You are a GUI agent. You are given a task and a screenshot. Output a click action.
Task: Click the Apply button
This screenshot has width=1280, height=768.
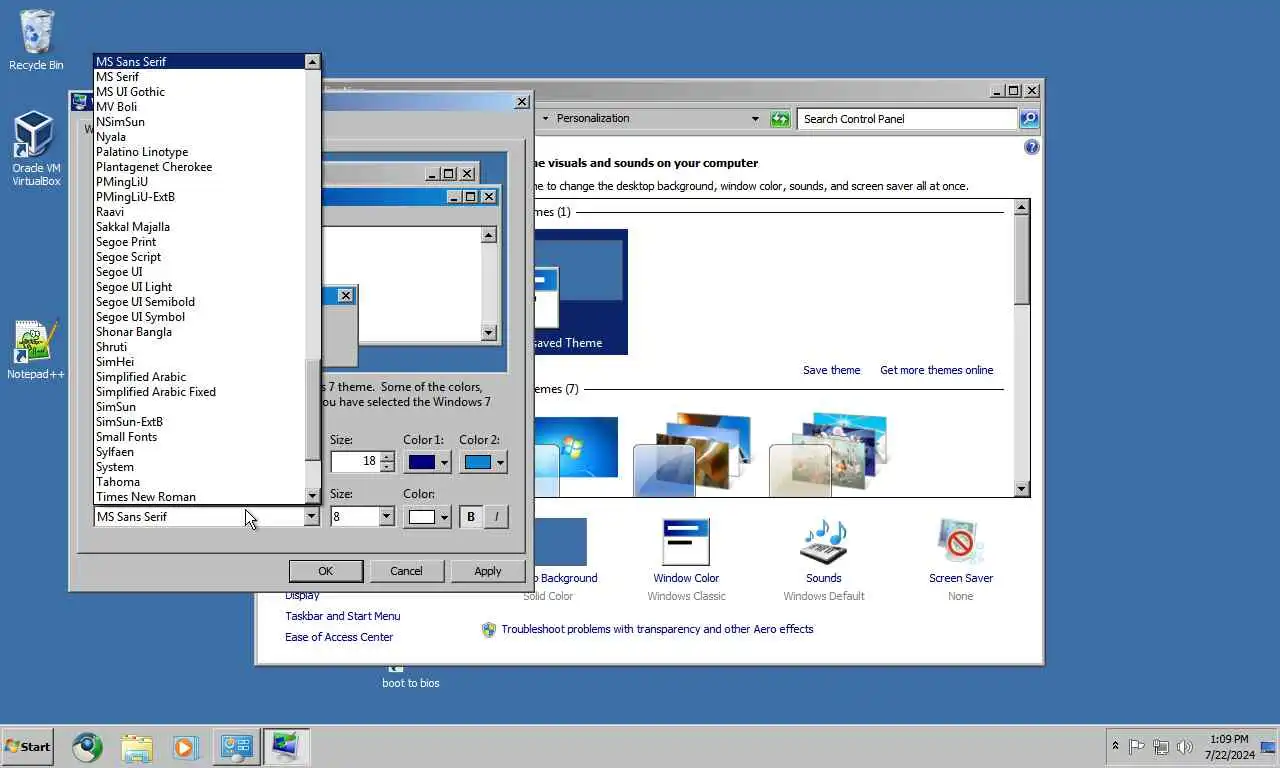click(x=488, y=571)
